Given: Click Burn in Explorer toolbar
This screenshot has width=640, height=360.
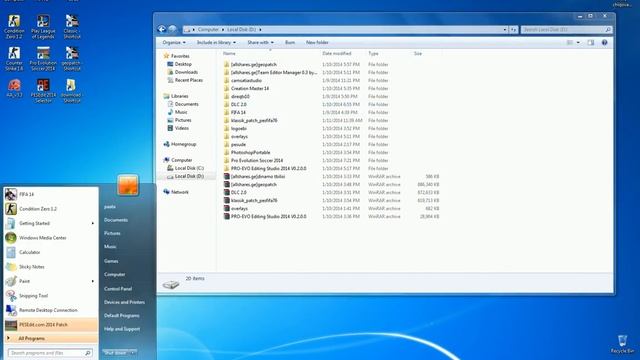Looking at the screenshot, I should [x=290, y=42].
